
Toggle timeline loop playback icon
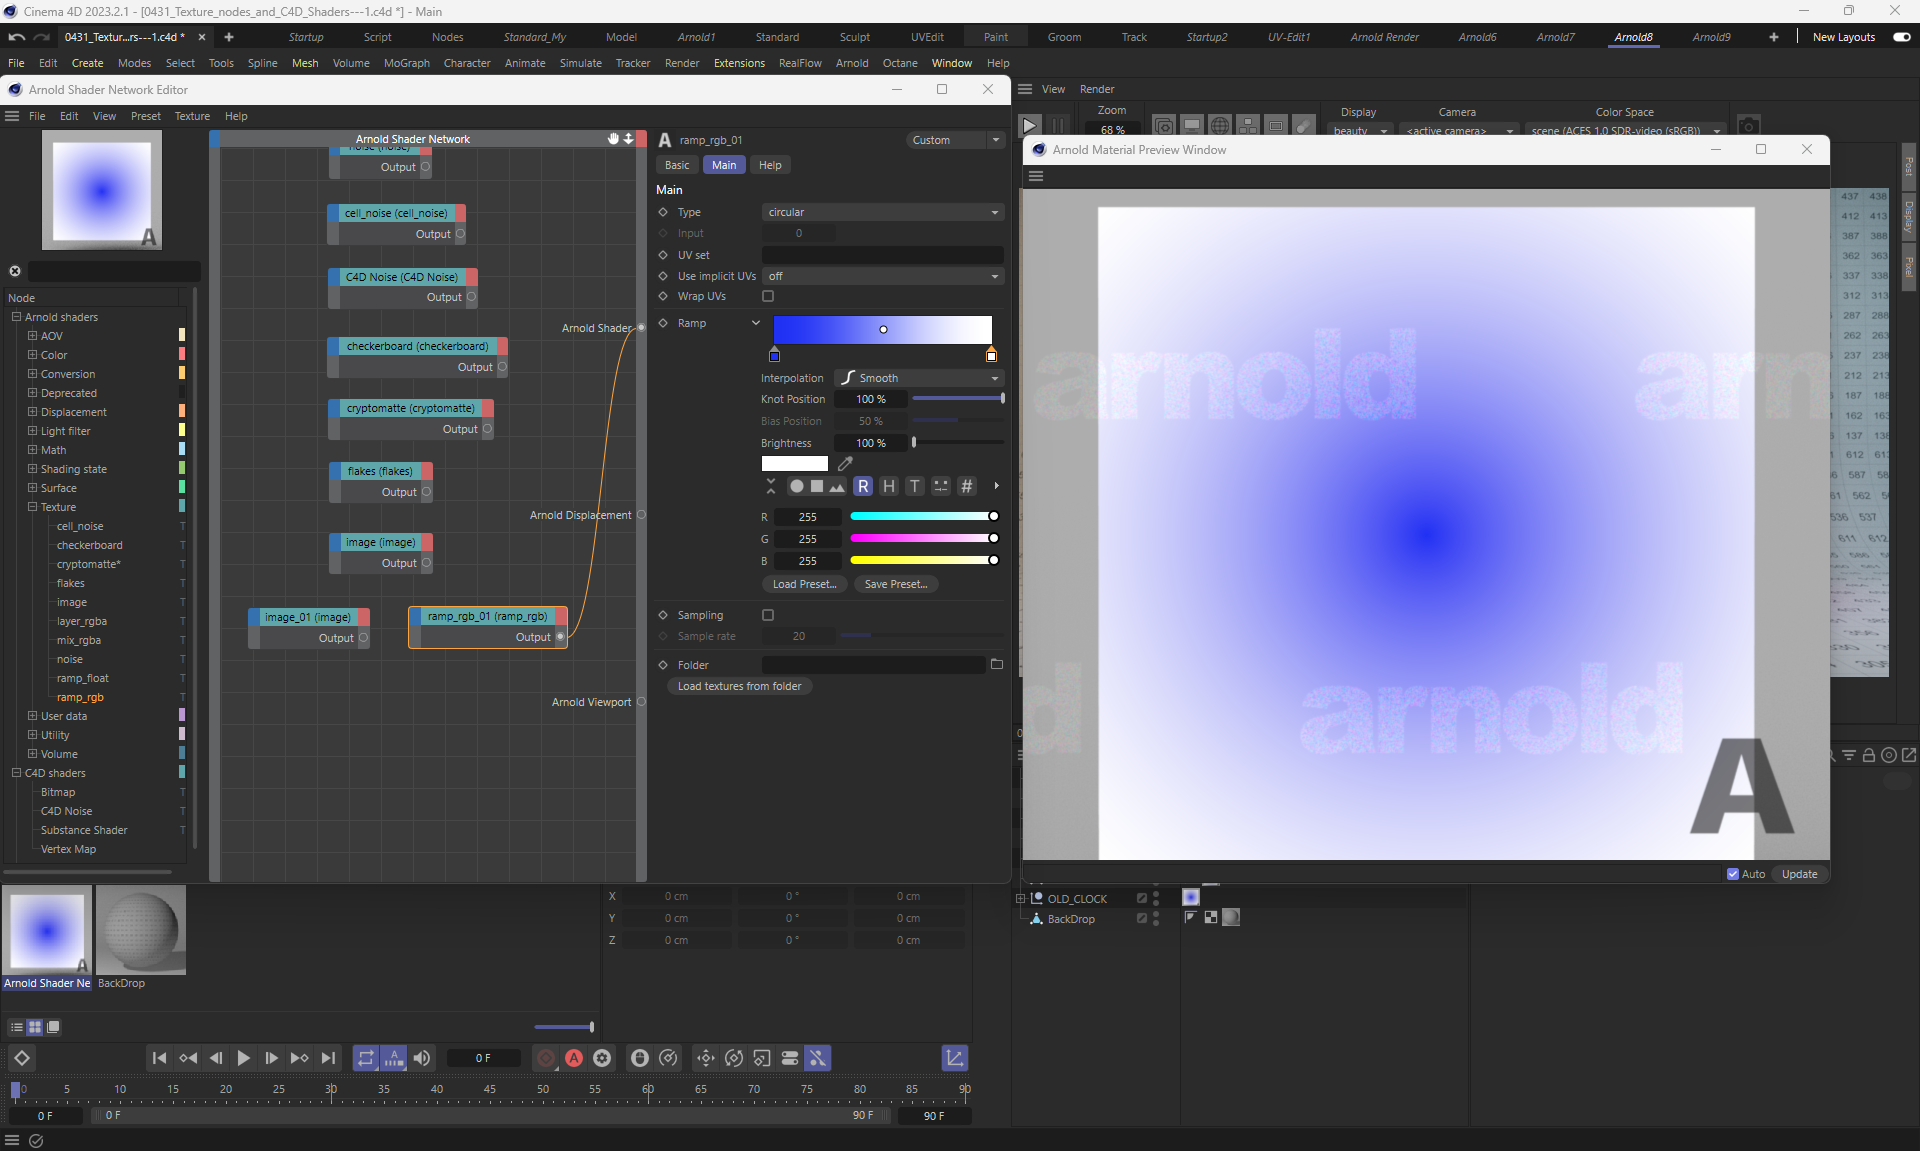pyautogui.click(x=365, y=1058)
